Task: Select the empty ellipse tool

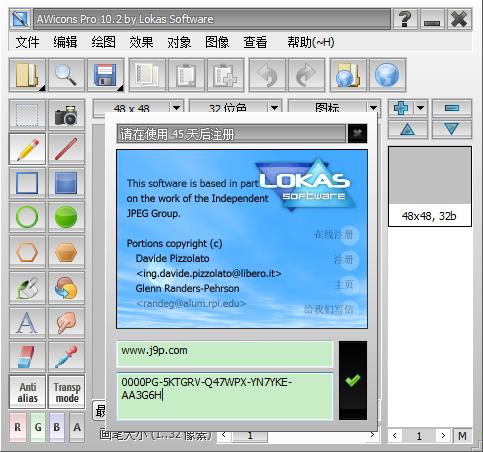Action: 27,217
